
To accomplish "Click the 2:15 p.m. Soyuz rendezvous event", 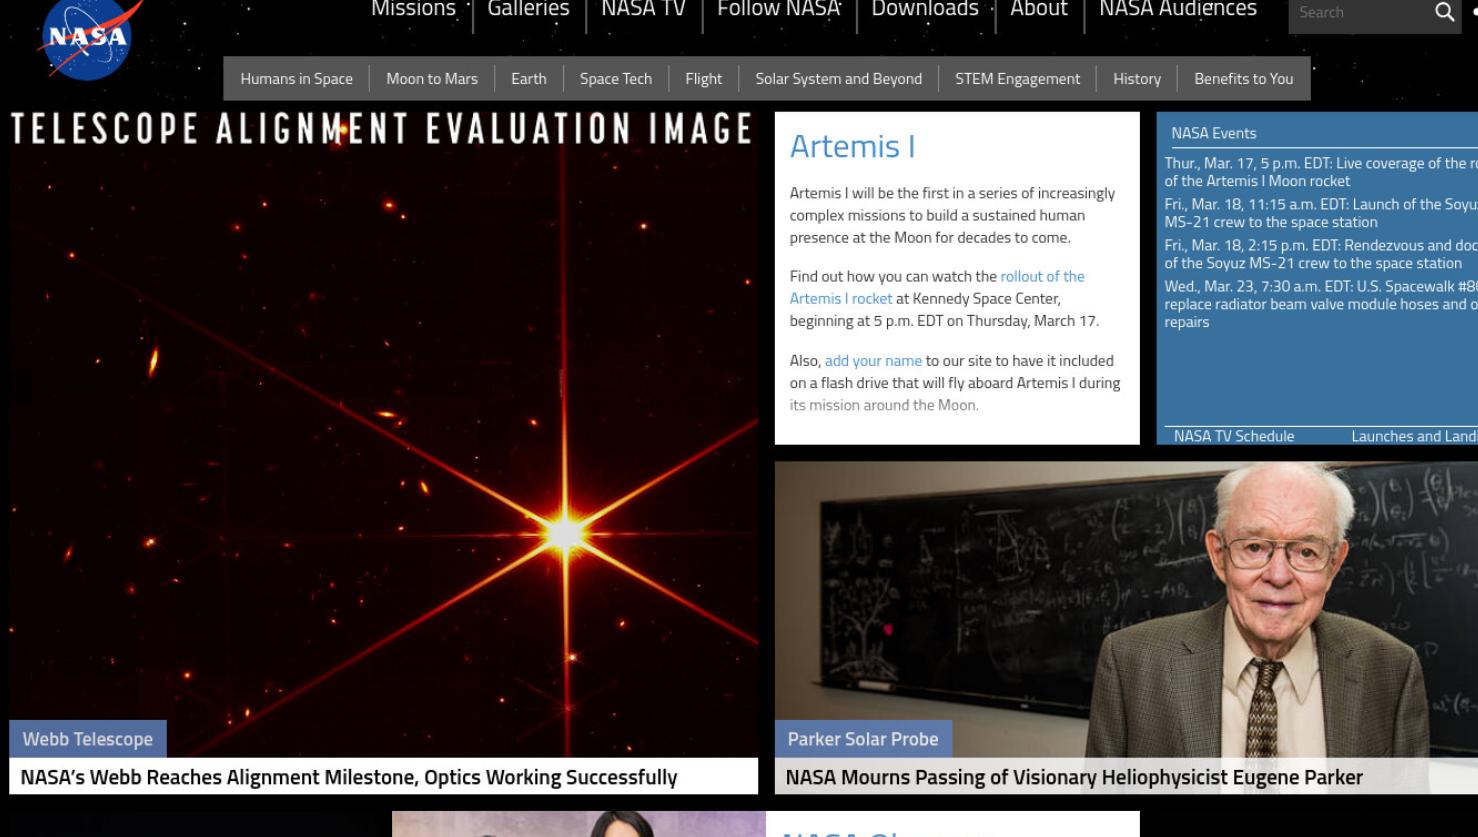I will (x=1321, y=254).
